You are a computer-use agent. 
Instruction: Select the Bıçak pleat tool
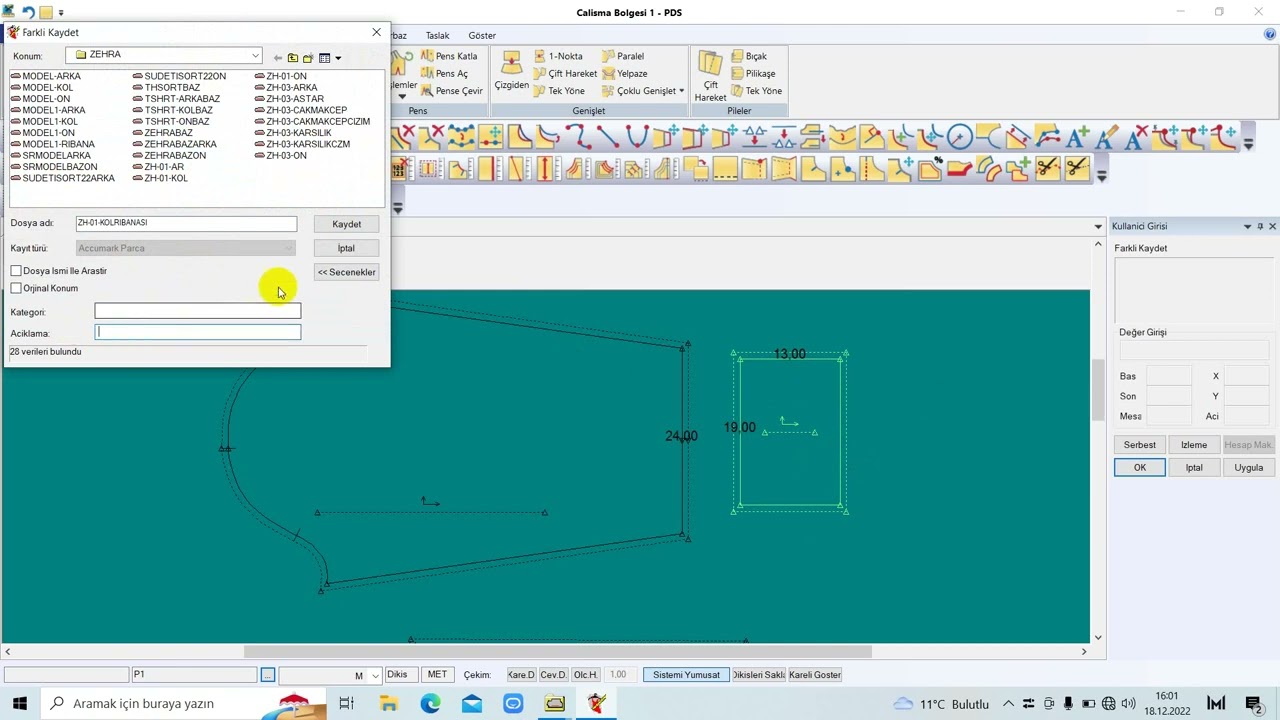(749, 56)
